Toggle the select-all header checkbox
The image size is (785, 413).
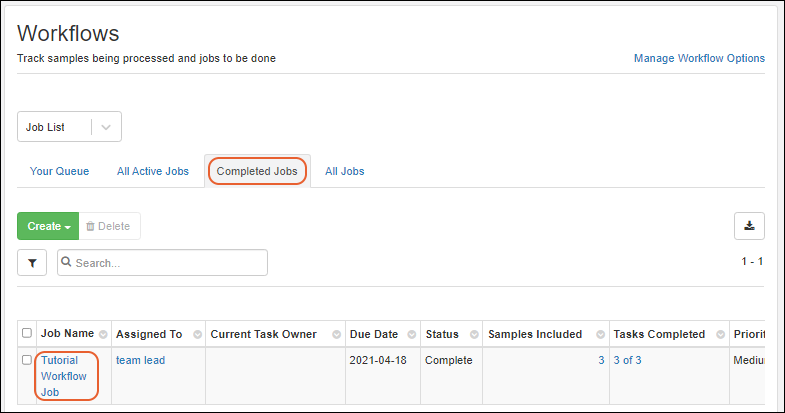27,334
